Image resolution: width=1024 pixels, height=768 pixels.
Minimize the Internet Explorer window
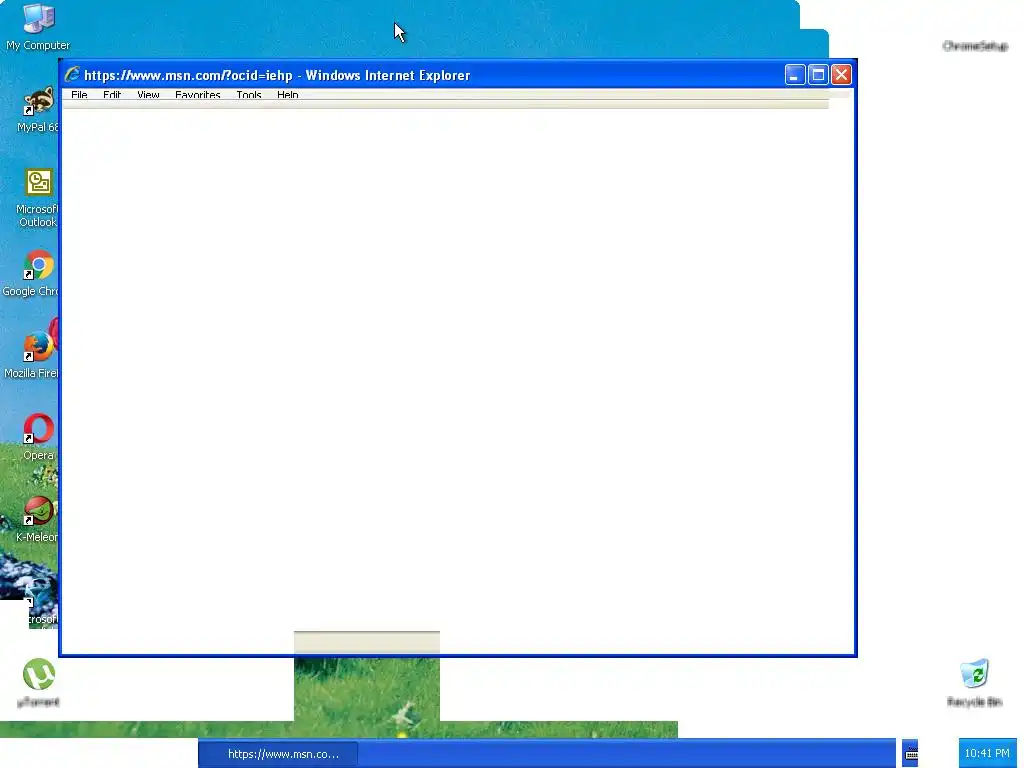pos(794,75)
